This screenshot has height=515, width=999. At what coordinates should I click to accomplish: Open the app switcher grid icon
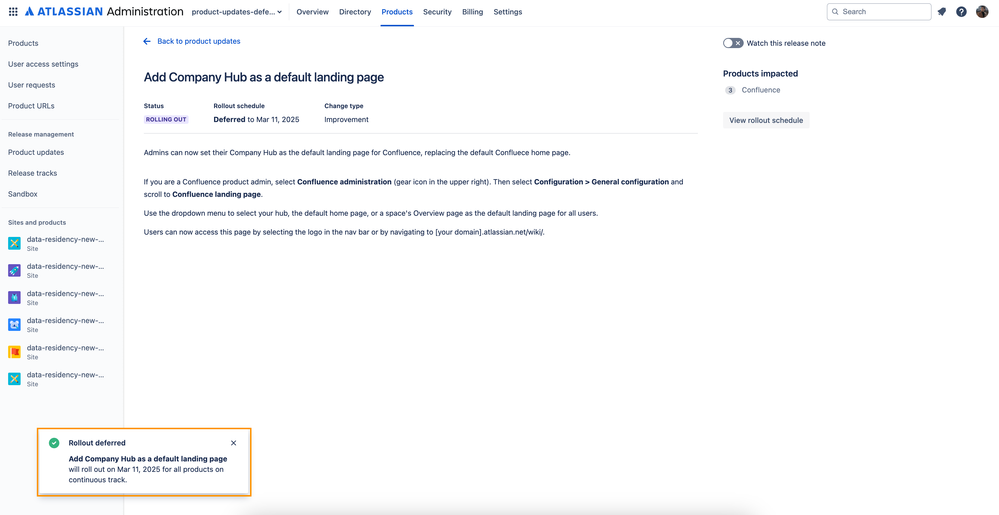pos(13,11)
